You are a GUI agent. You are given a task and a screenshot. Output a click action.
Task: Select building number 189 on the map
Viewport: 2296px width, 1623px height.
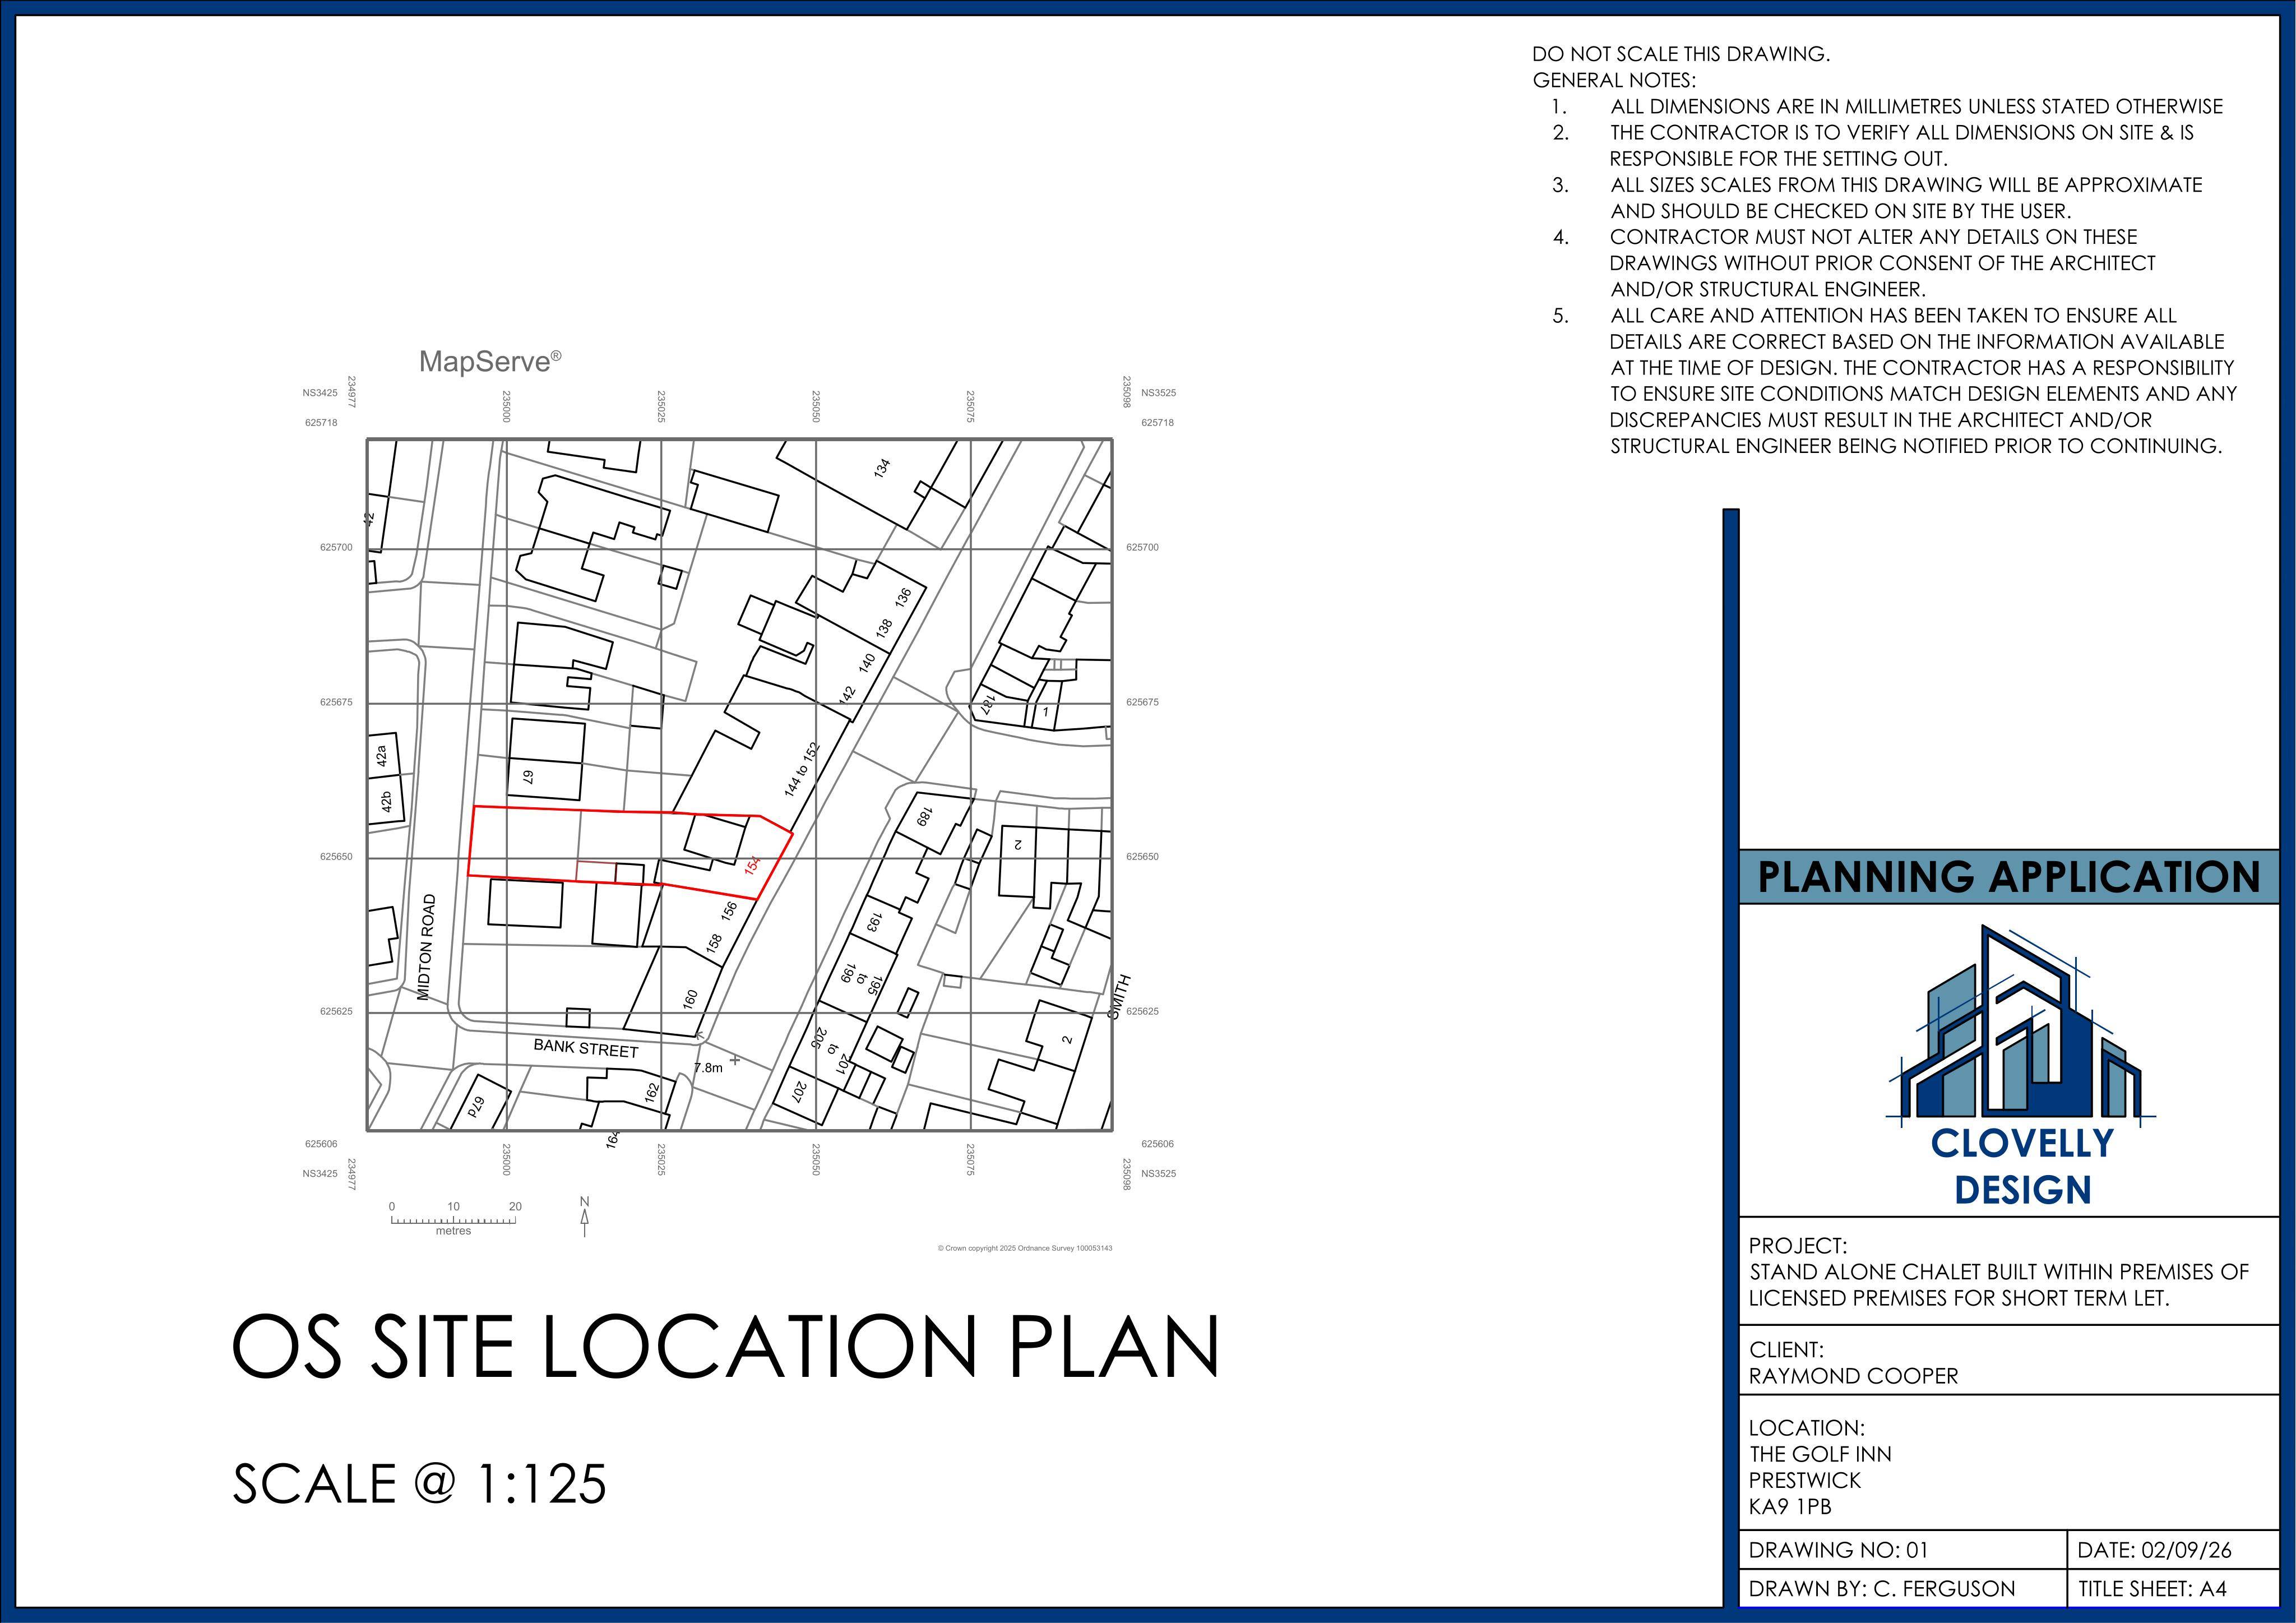coord(924,817)
